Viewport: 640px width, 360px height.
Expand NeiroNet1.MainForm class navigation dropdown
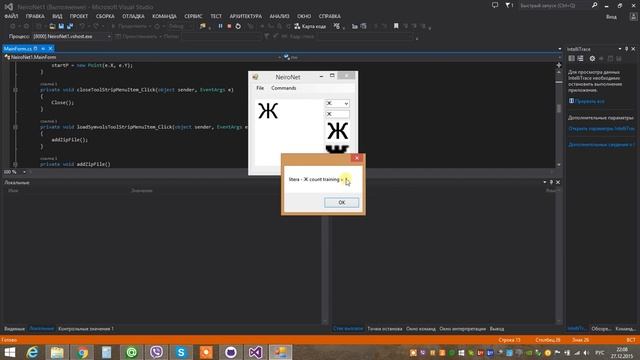[279, 58]
